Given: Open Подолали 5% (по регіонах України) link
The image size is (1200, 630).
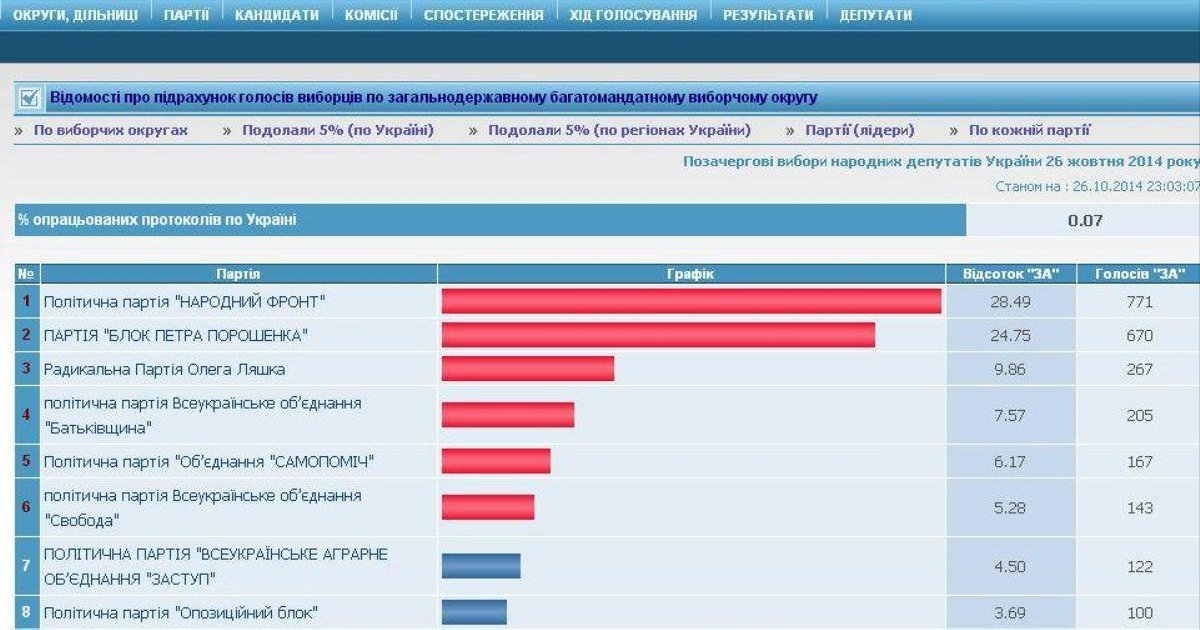Looking at the screenshot, I should (619, 130).
